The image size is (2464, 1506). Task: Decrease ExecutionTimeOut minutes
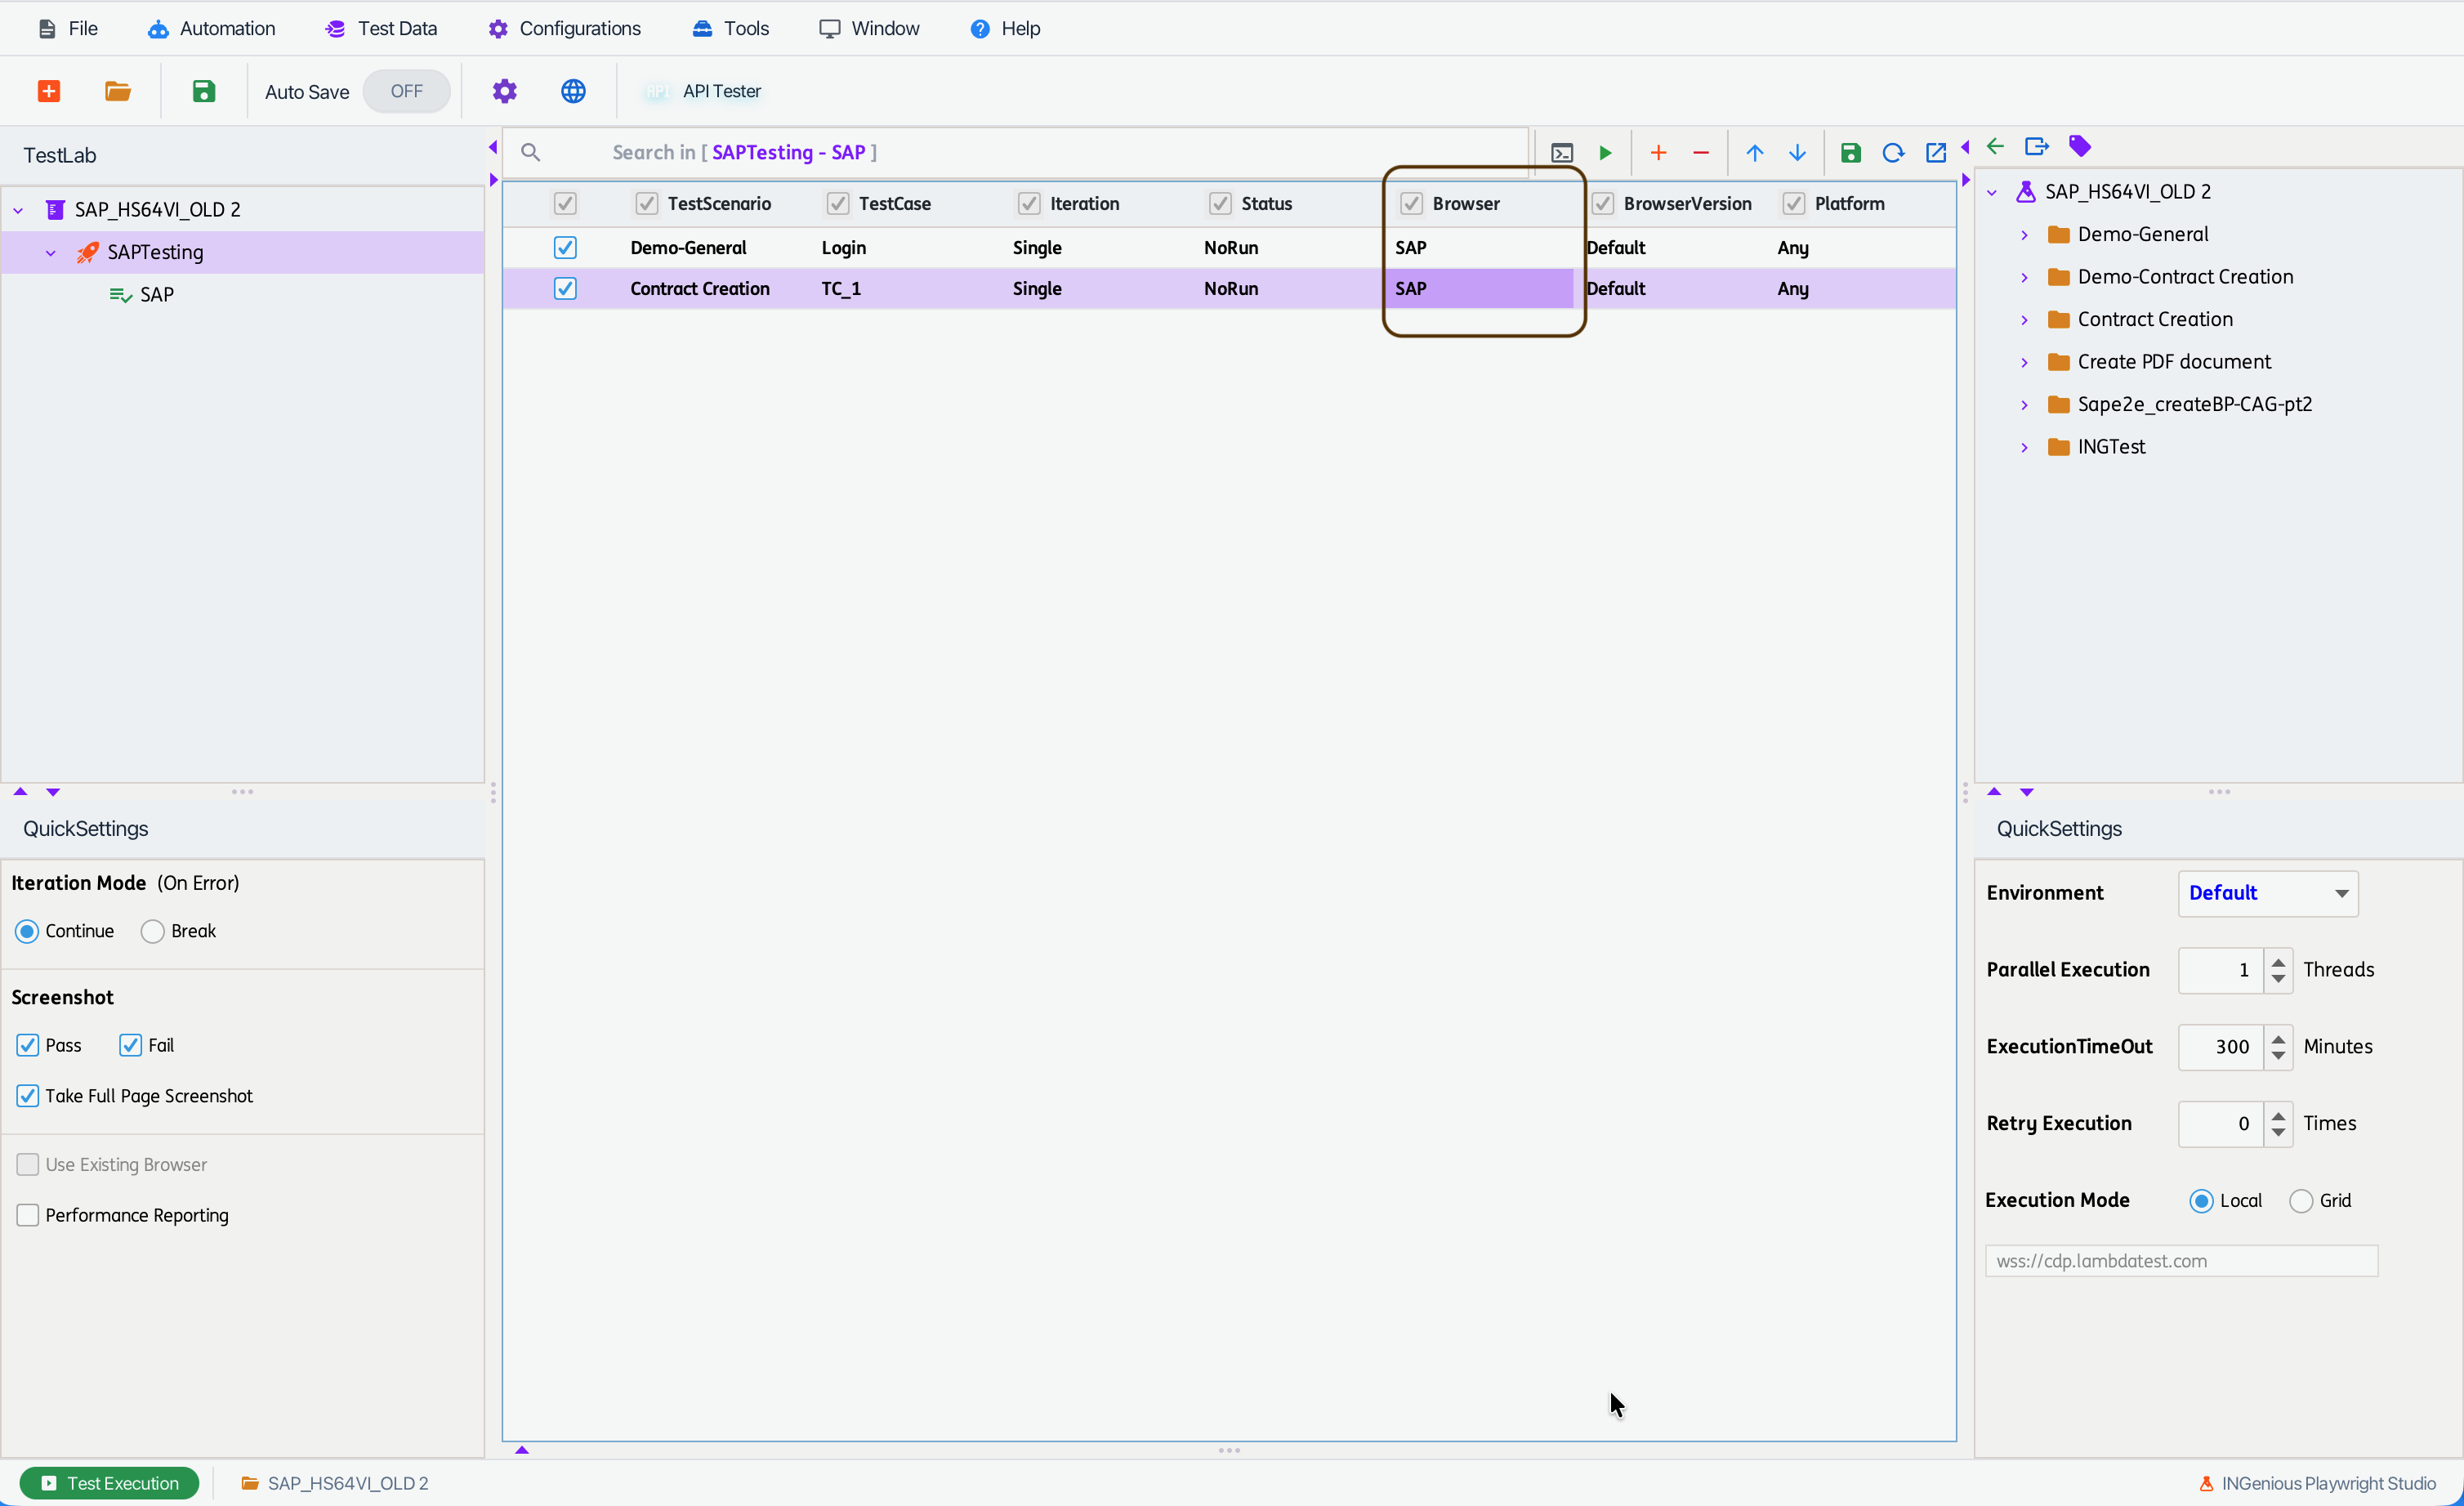click(2278, 1056)
